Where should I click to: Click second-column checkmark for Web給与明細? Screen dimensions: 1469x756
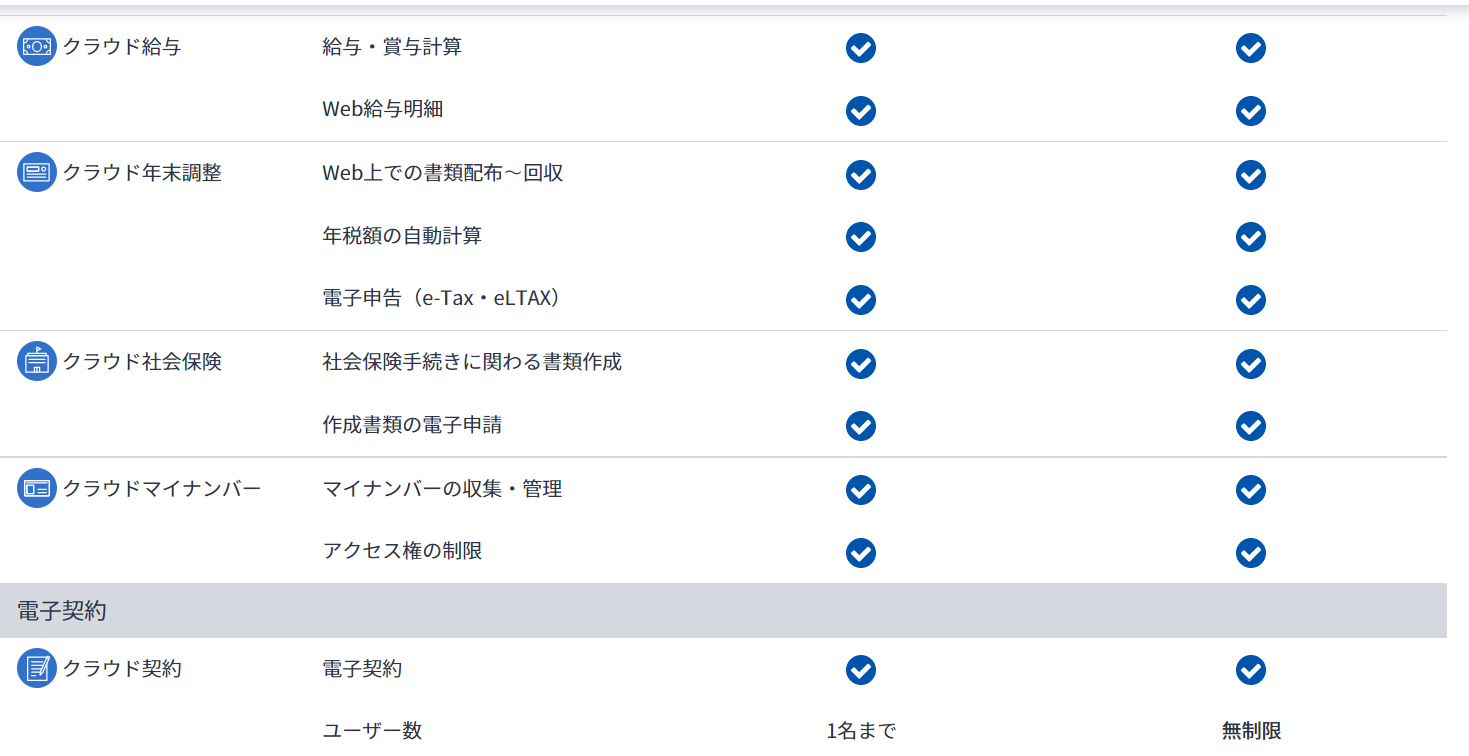point(1251,110)
